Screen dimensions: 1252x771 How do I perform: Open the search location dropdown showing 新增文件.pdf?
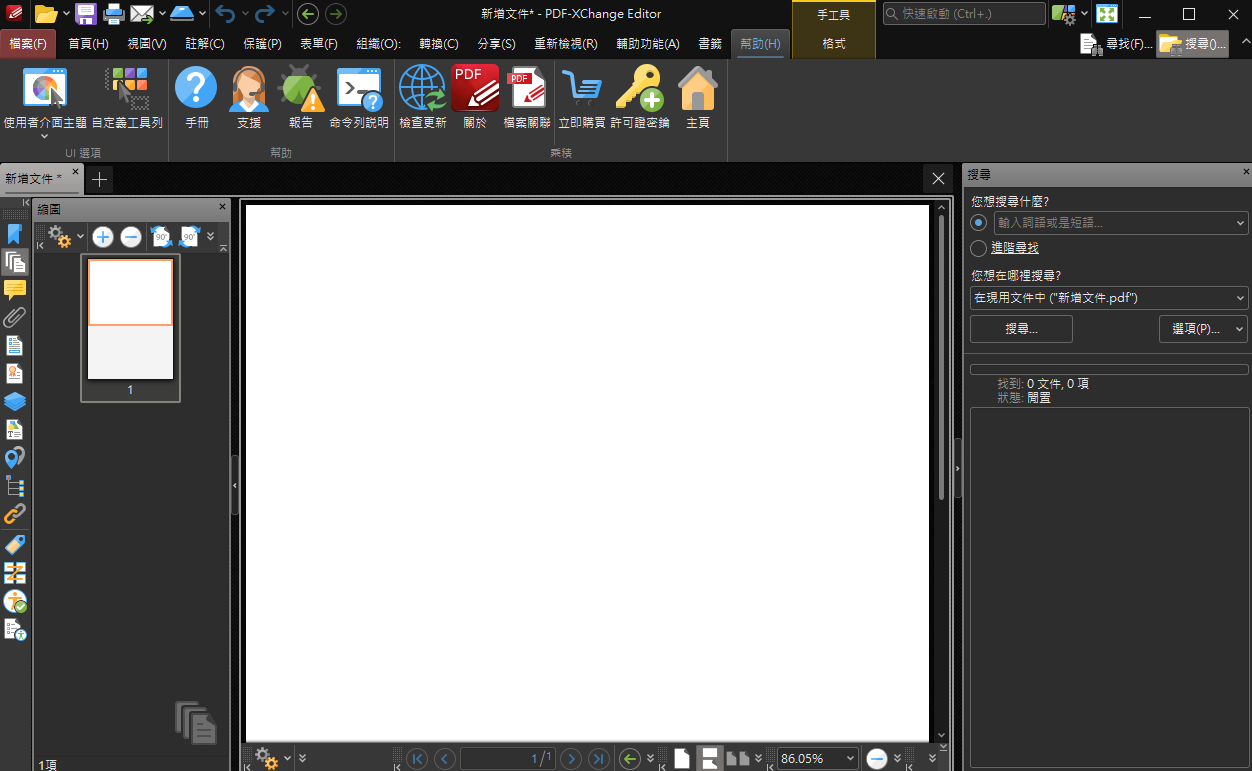pos(1108,297)
